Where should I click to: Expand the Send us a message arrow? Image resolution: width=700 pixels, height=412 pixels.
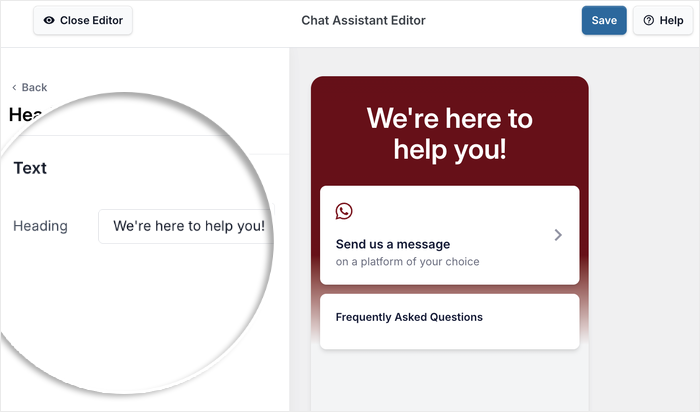click(558, 235)
